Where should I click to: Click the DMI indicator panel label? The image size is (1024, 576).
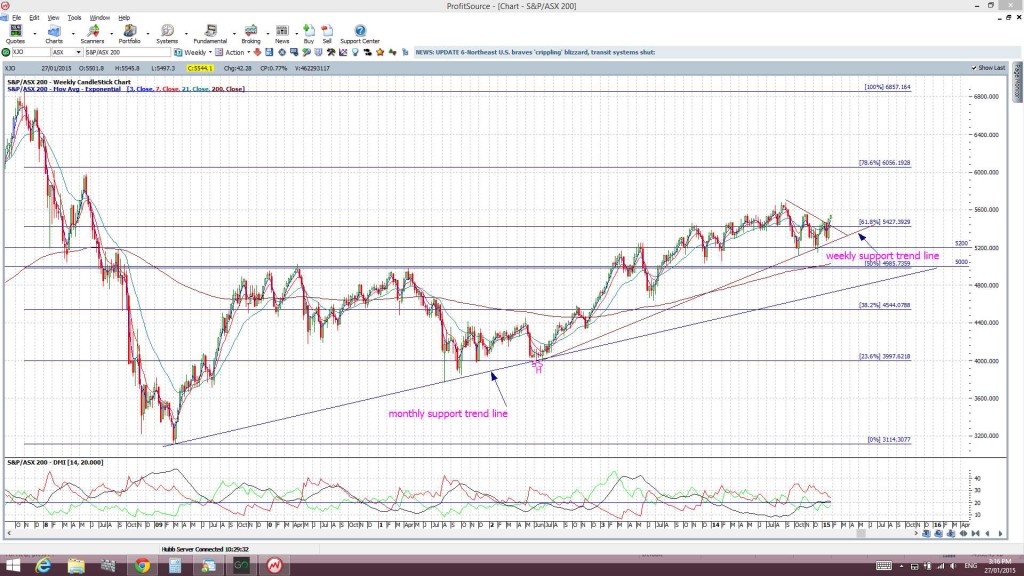click(55, 462)
